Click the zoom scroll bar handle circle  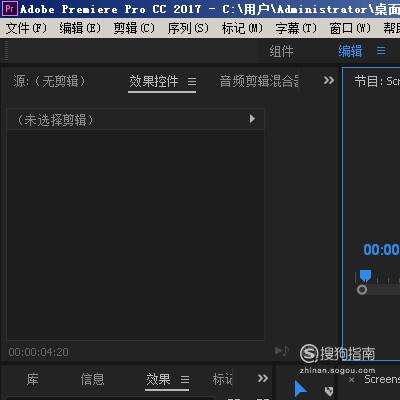(x=362, y=289)
